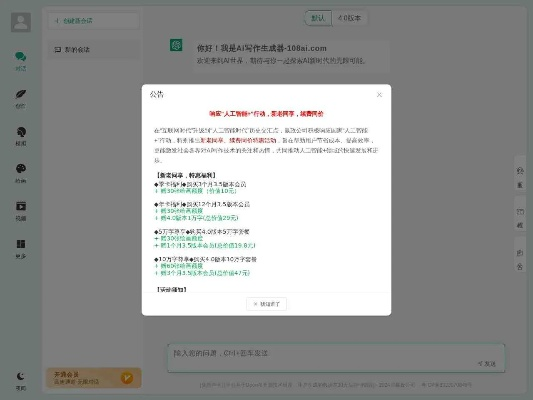Click the 年卡 12个月 3.5版本会员 line
The height and width of the screenshot is (400, 533).
pyautogui.click(x=202, y=204)
